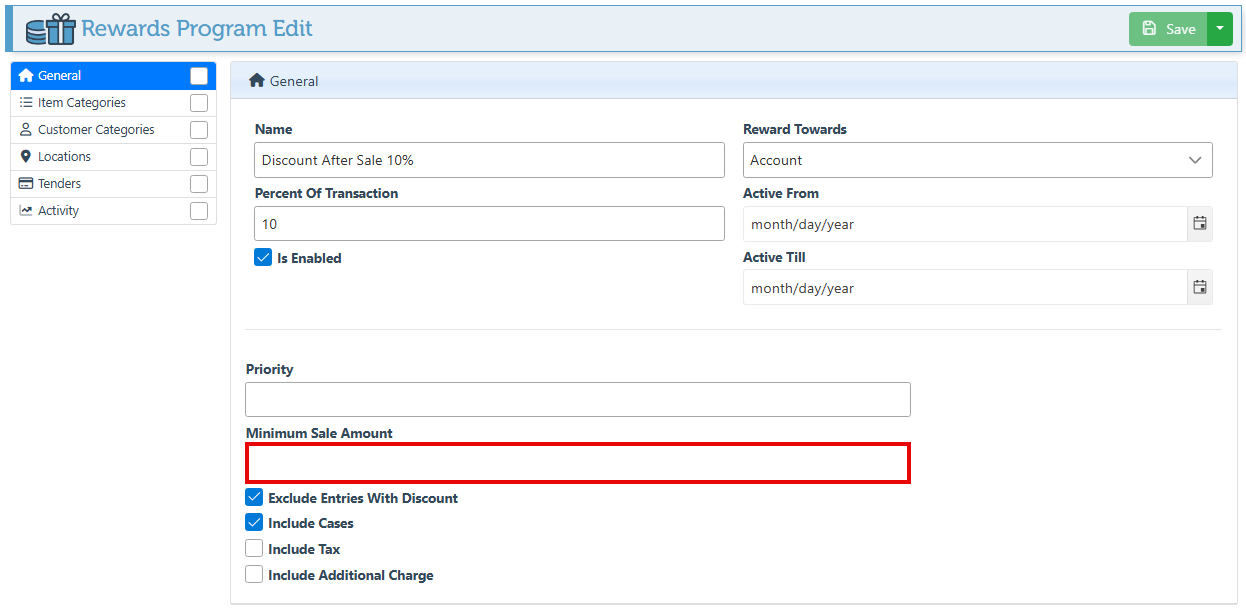Switch to the Activity tab

[58, 211]
